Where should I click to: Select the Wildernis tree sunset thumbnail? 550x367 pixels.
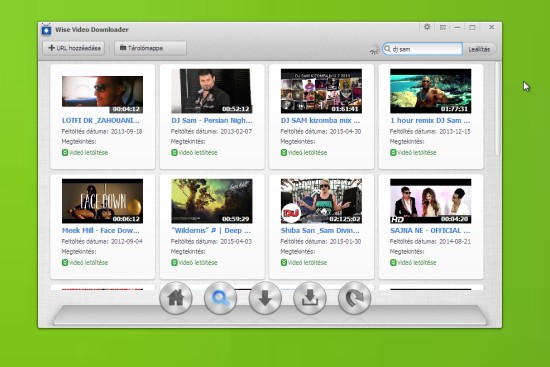(212, 201)
